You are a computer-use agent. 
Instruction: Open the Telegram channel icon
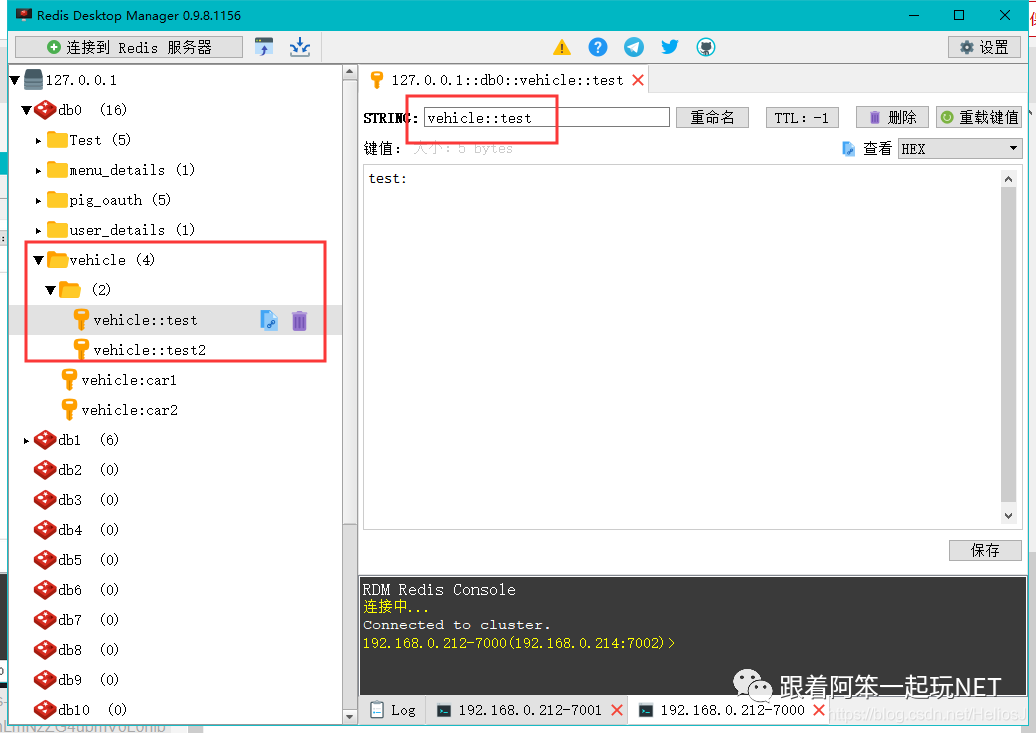[634, 47]
